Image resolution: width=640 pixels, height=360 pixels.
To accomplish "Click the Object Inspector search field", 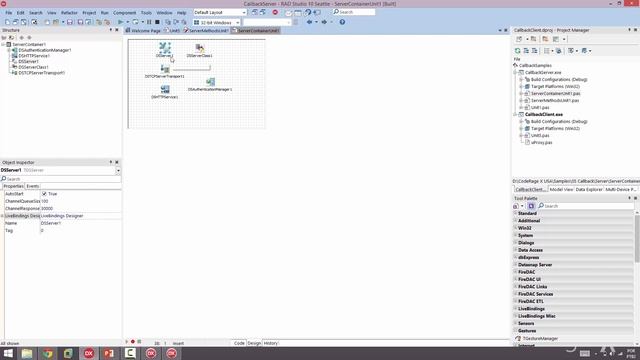I will click(60, 179).
